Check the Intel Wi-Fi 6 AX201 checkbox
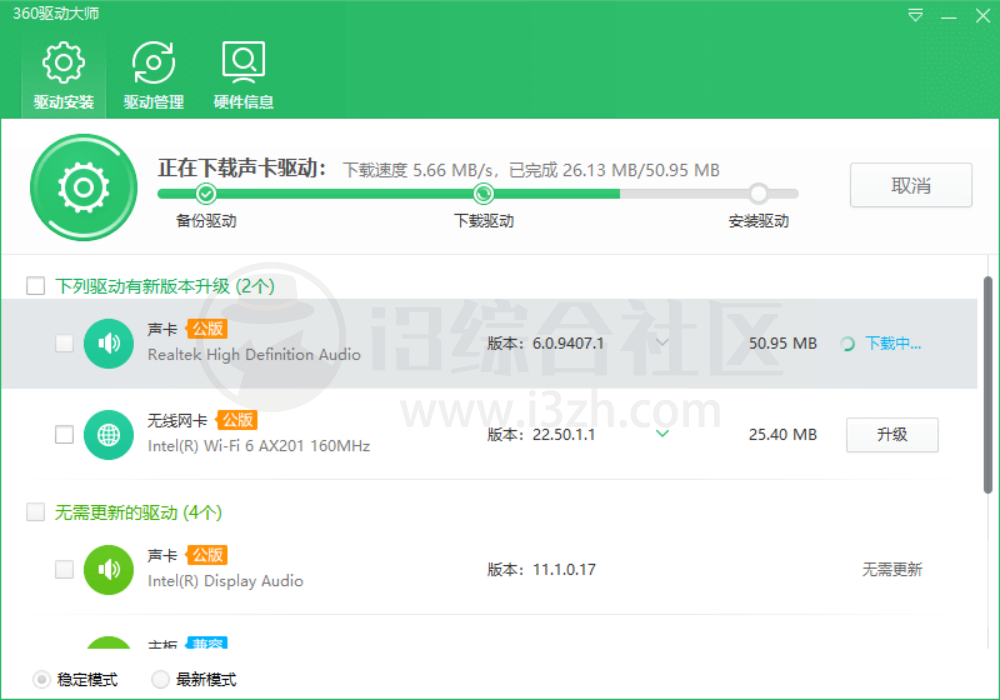 pos(64,435)
